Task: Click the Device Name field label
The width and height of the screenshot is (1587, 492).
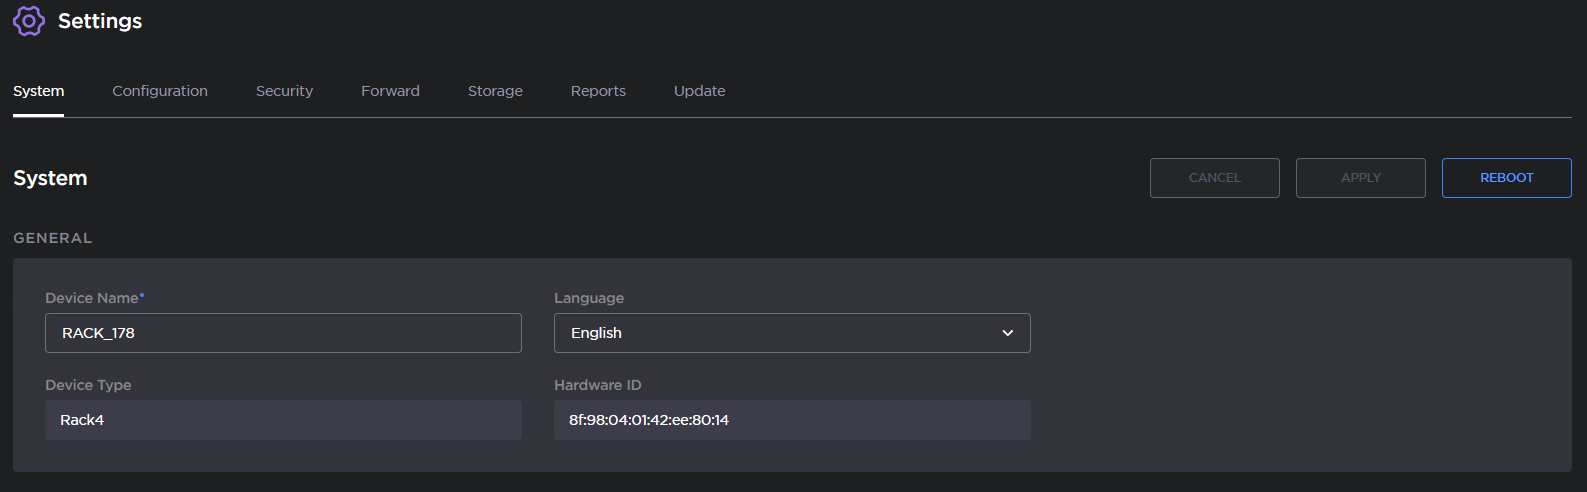Action: [x=92, y=298]
